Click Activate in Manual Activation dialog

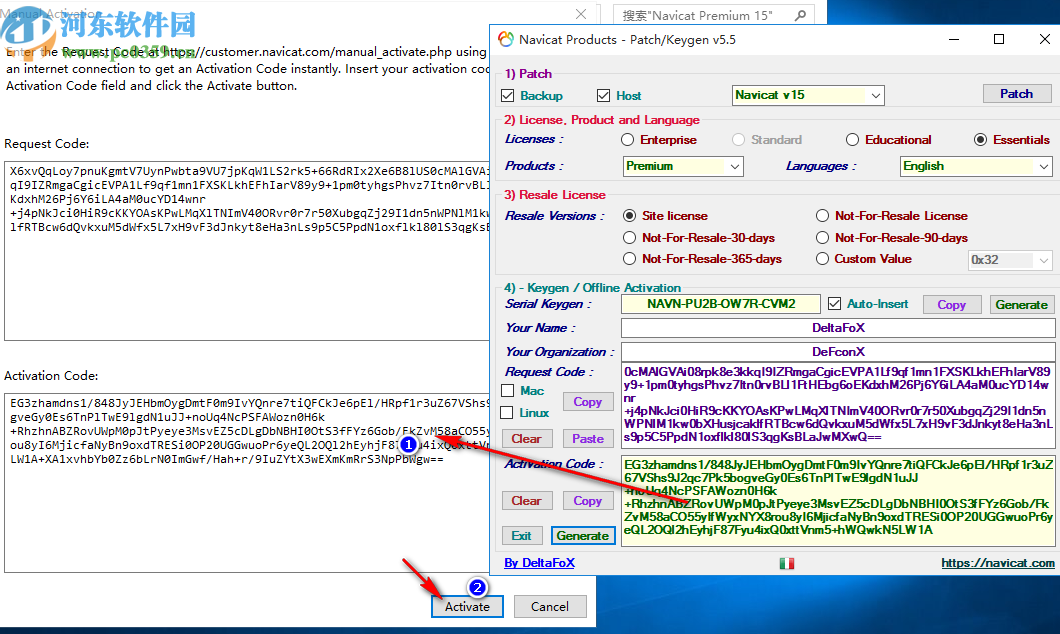pos(467,606)
